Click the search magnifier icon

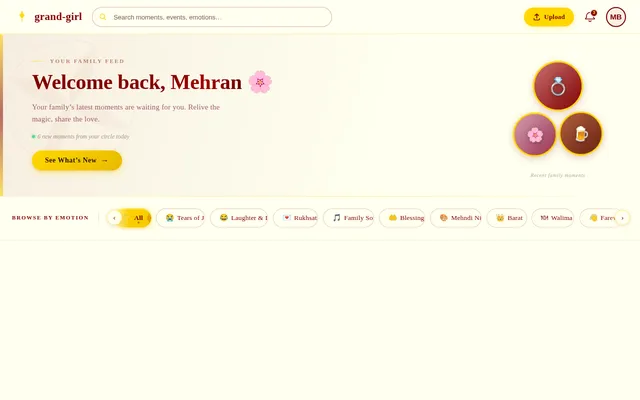tap(103, 17)
